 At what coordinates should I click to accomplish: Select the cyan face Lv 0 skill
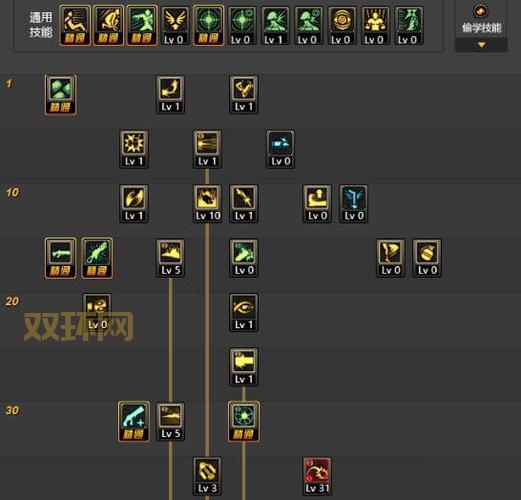[354, 203]
